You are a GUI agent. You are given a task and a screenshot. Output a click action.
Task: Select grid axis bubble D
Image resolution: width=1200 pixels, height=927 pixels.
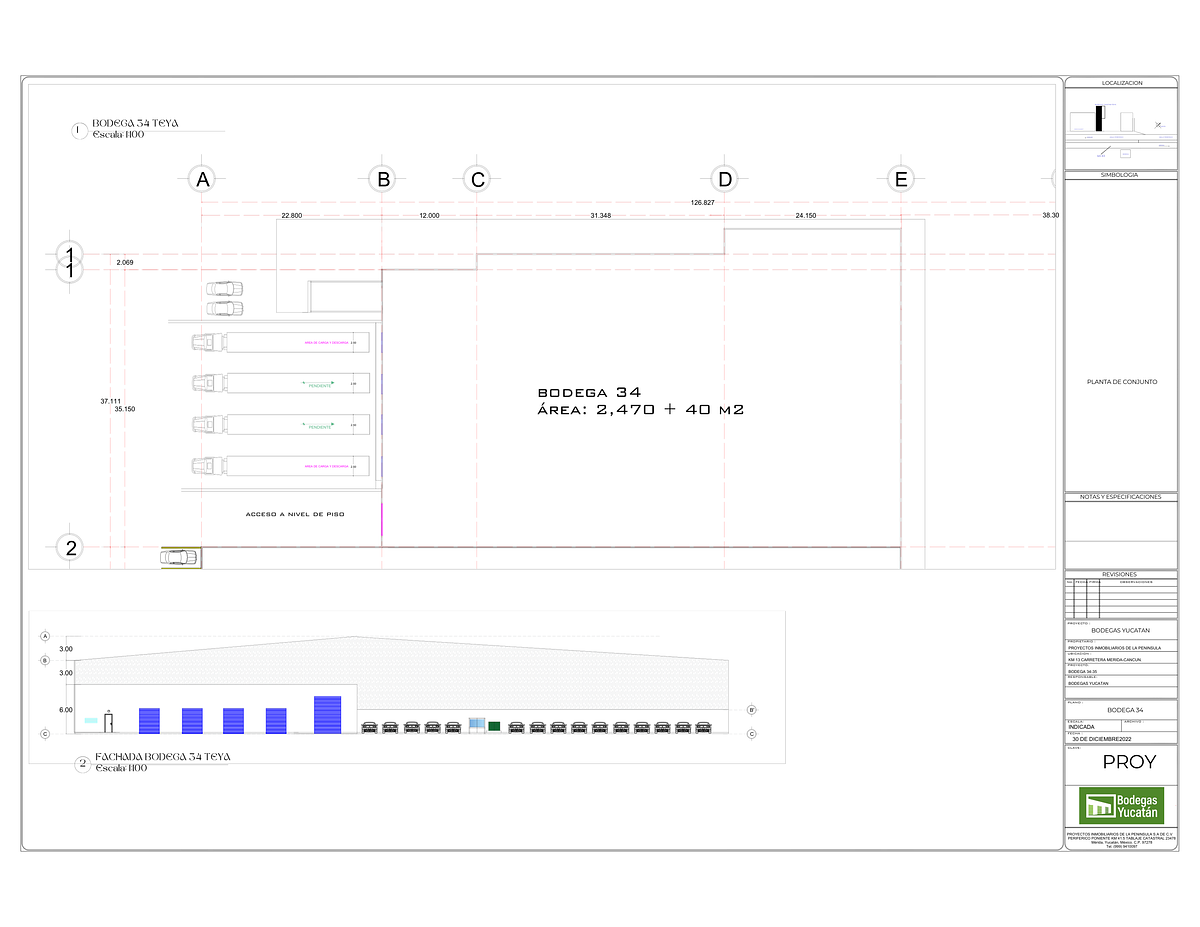pos(724,180)
